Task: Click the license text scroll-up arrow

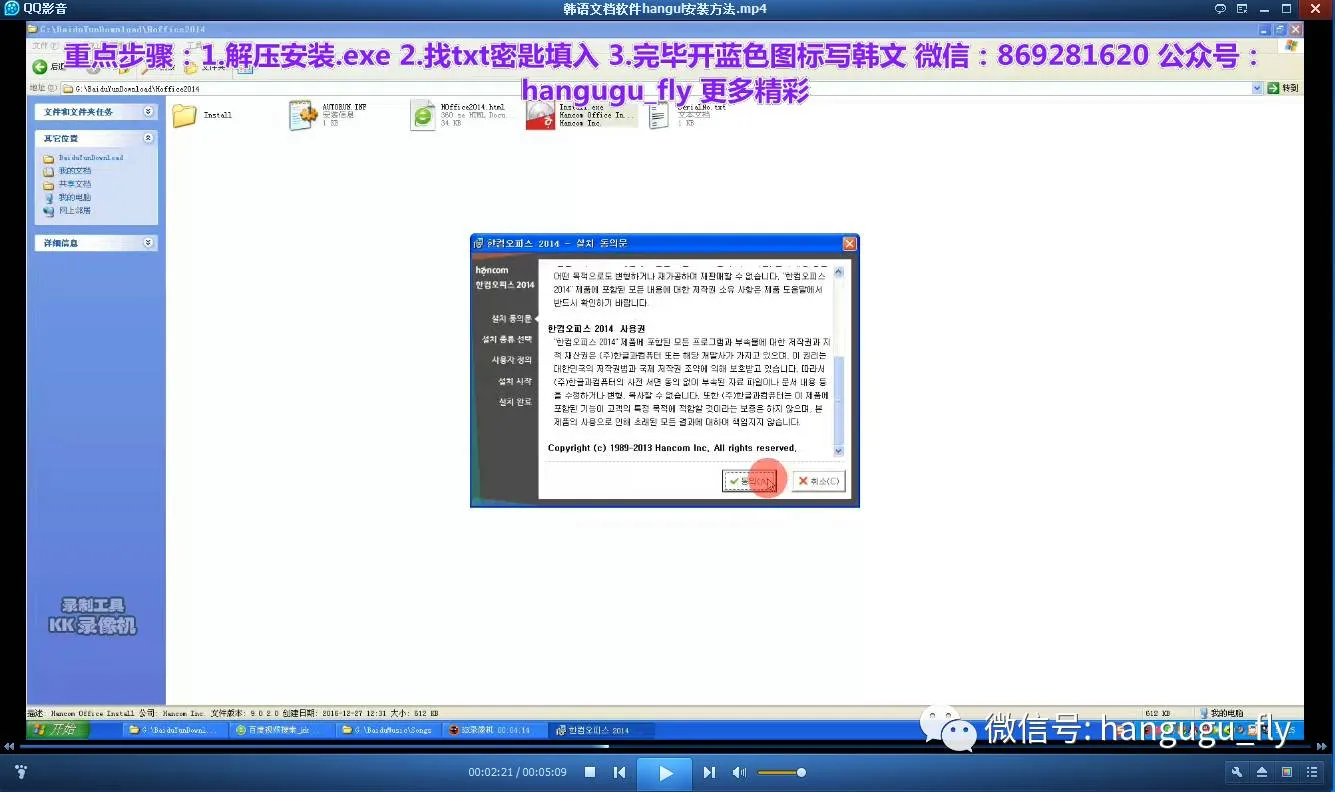Action: coord(839,271)
